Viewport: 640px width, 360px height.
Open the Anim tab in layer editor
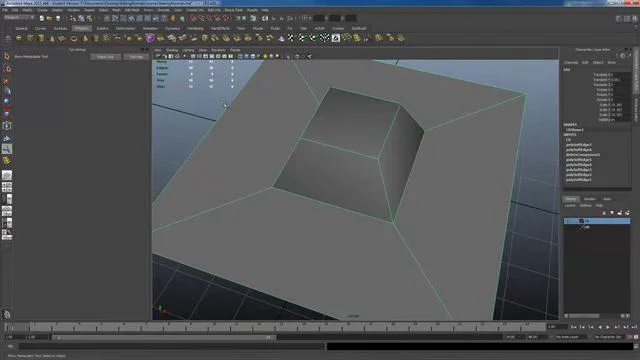click(x=607, y=199)
